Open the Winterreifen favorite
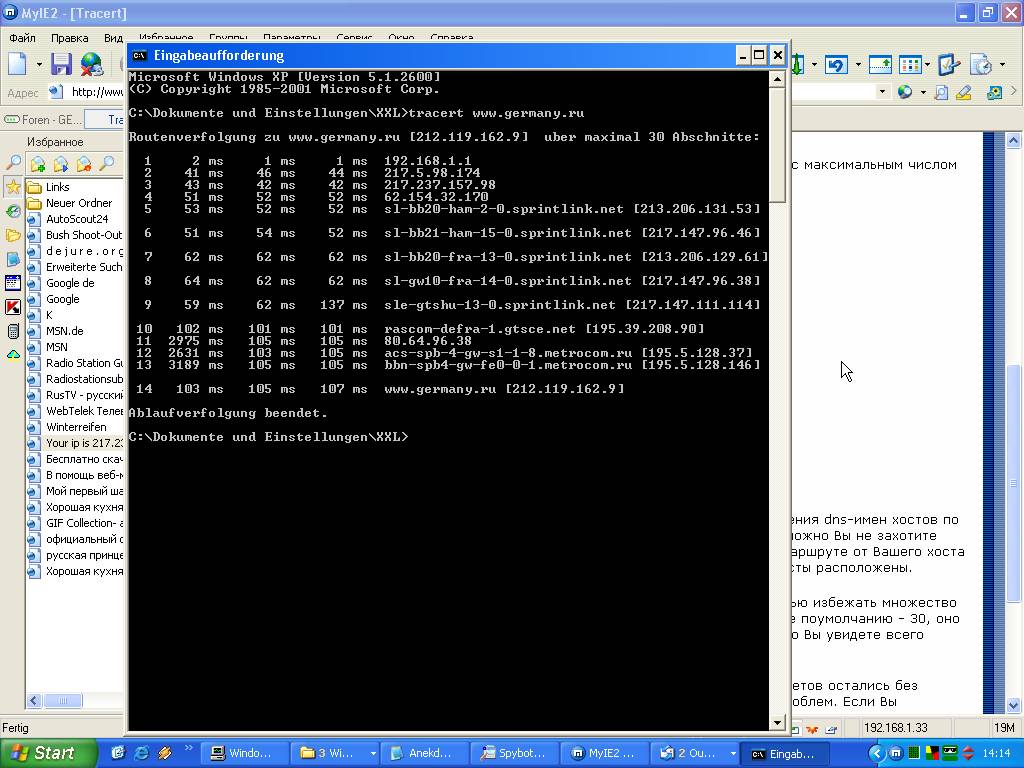 point(76,427)
